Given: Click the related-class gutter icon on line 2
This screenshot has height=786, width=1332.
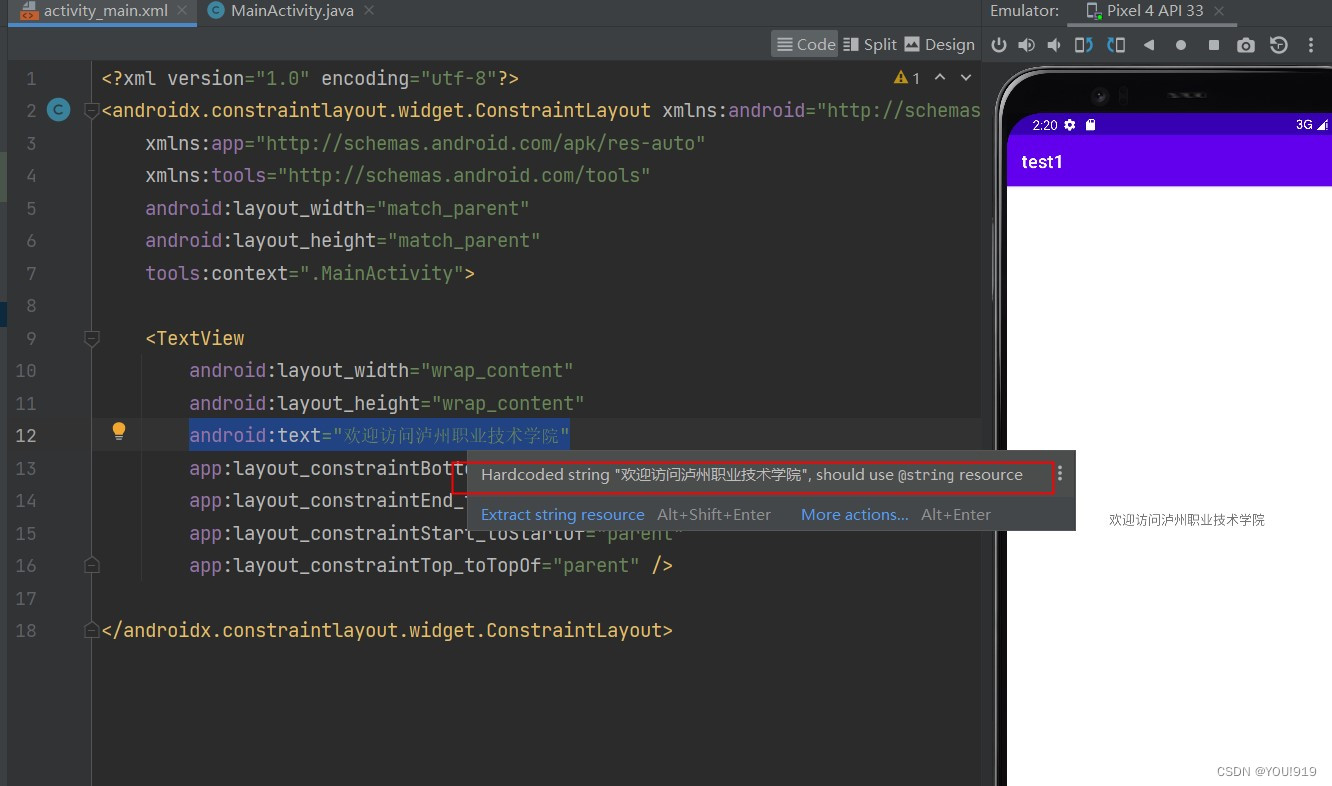Looking at the screenshot, I should point(59,110).
